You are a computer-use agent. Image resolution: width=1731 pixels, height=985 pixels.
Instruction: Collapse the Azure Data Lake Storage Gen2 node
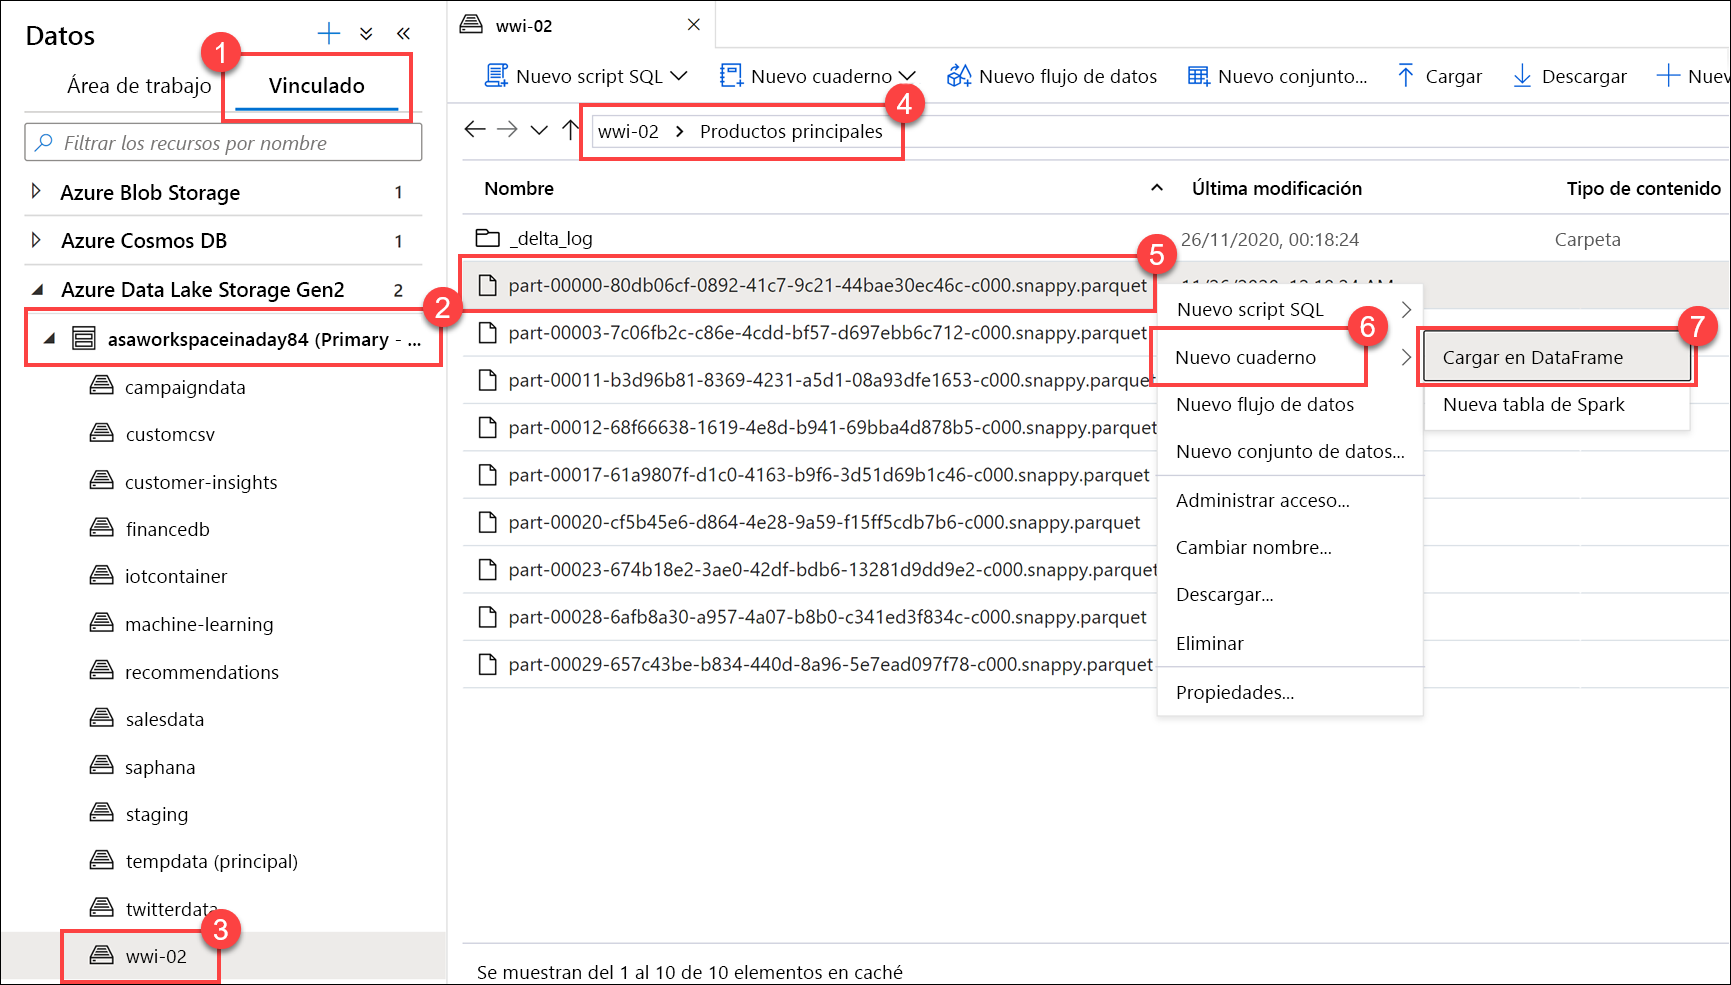tap(38, 290)
